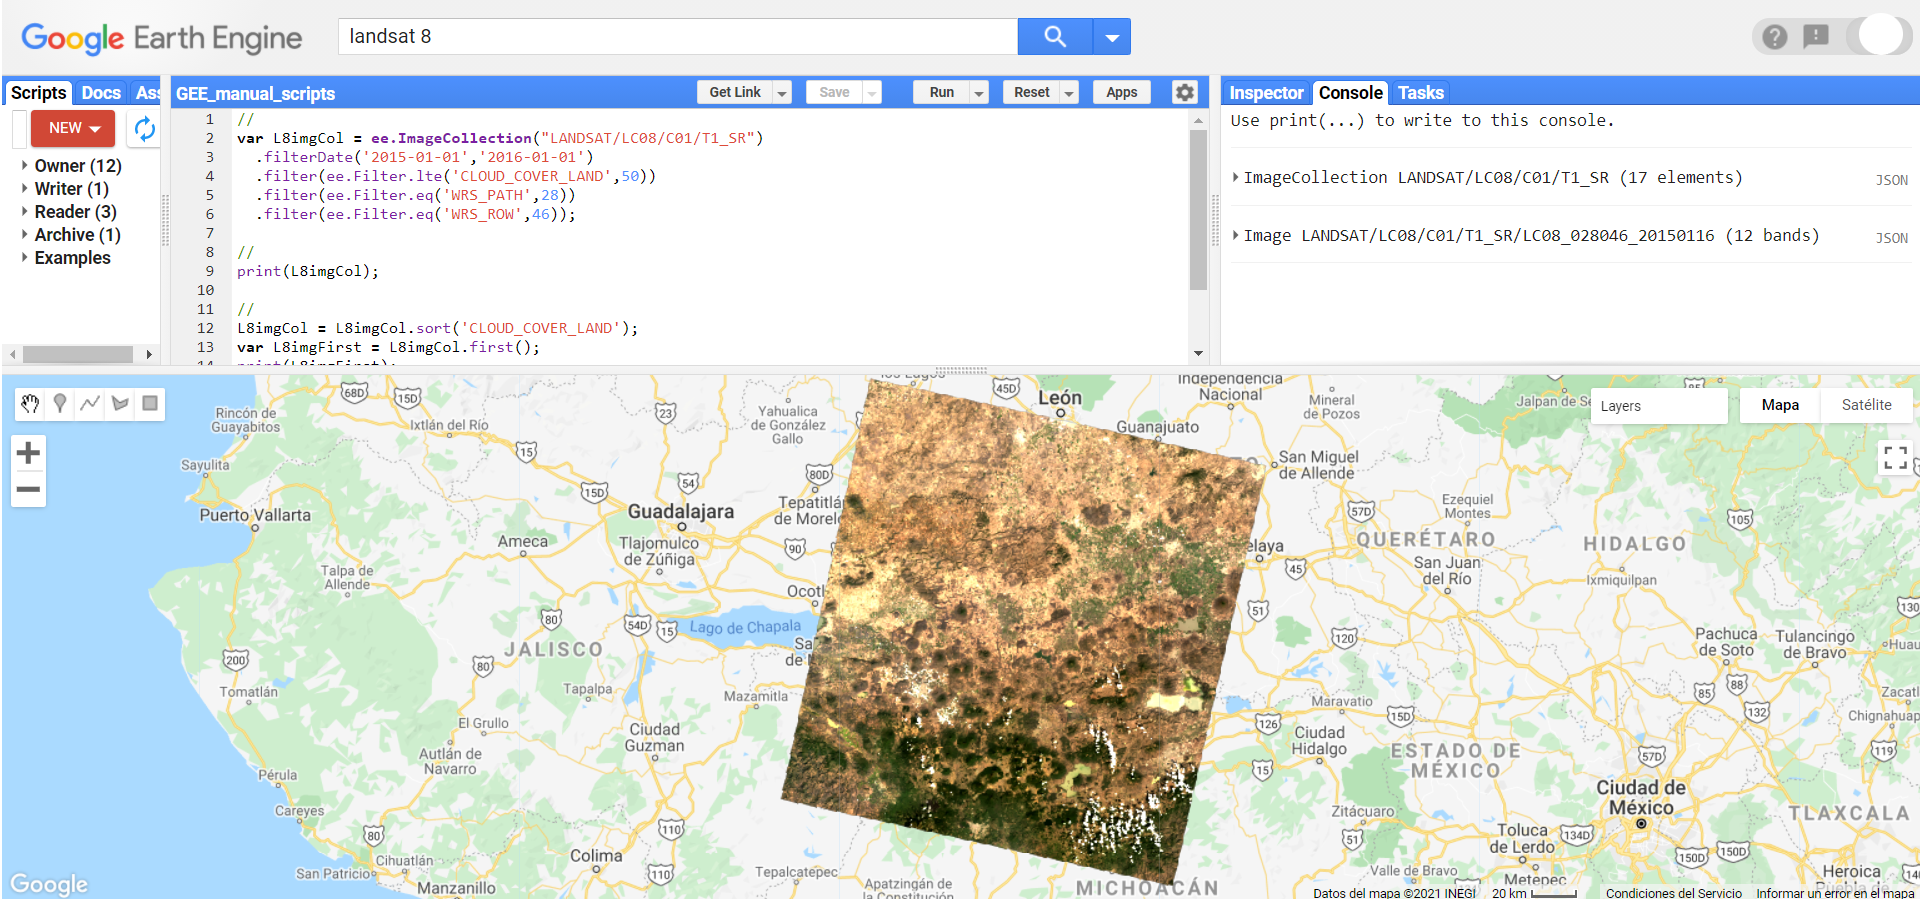Toggle fullscreen map view
Screen dimensions: 1920x899
point(1895,458)
